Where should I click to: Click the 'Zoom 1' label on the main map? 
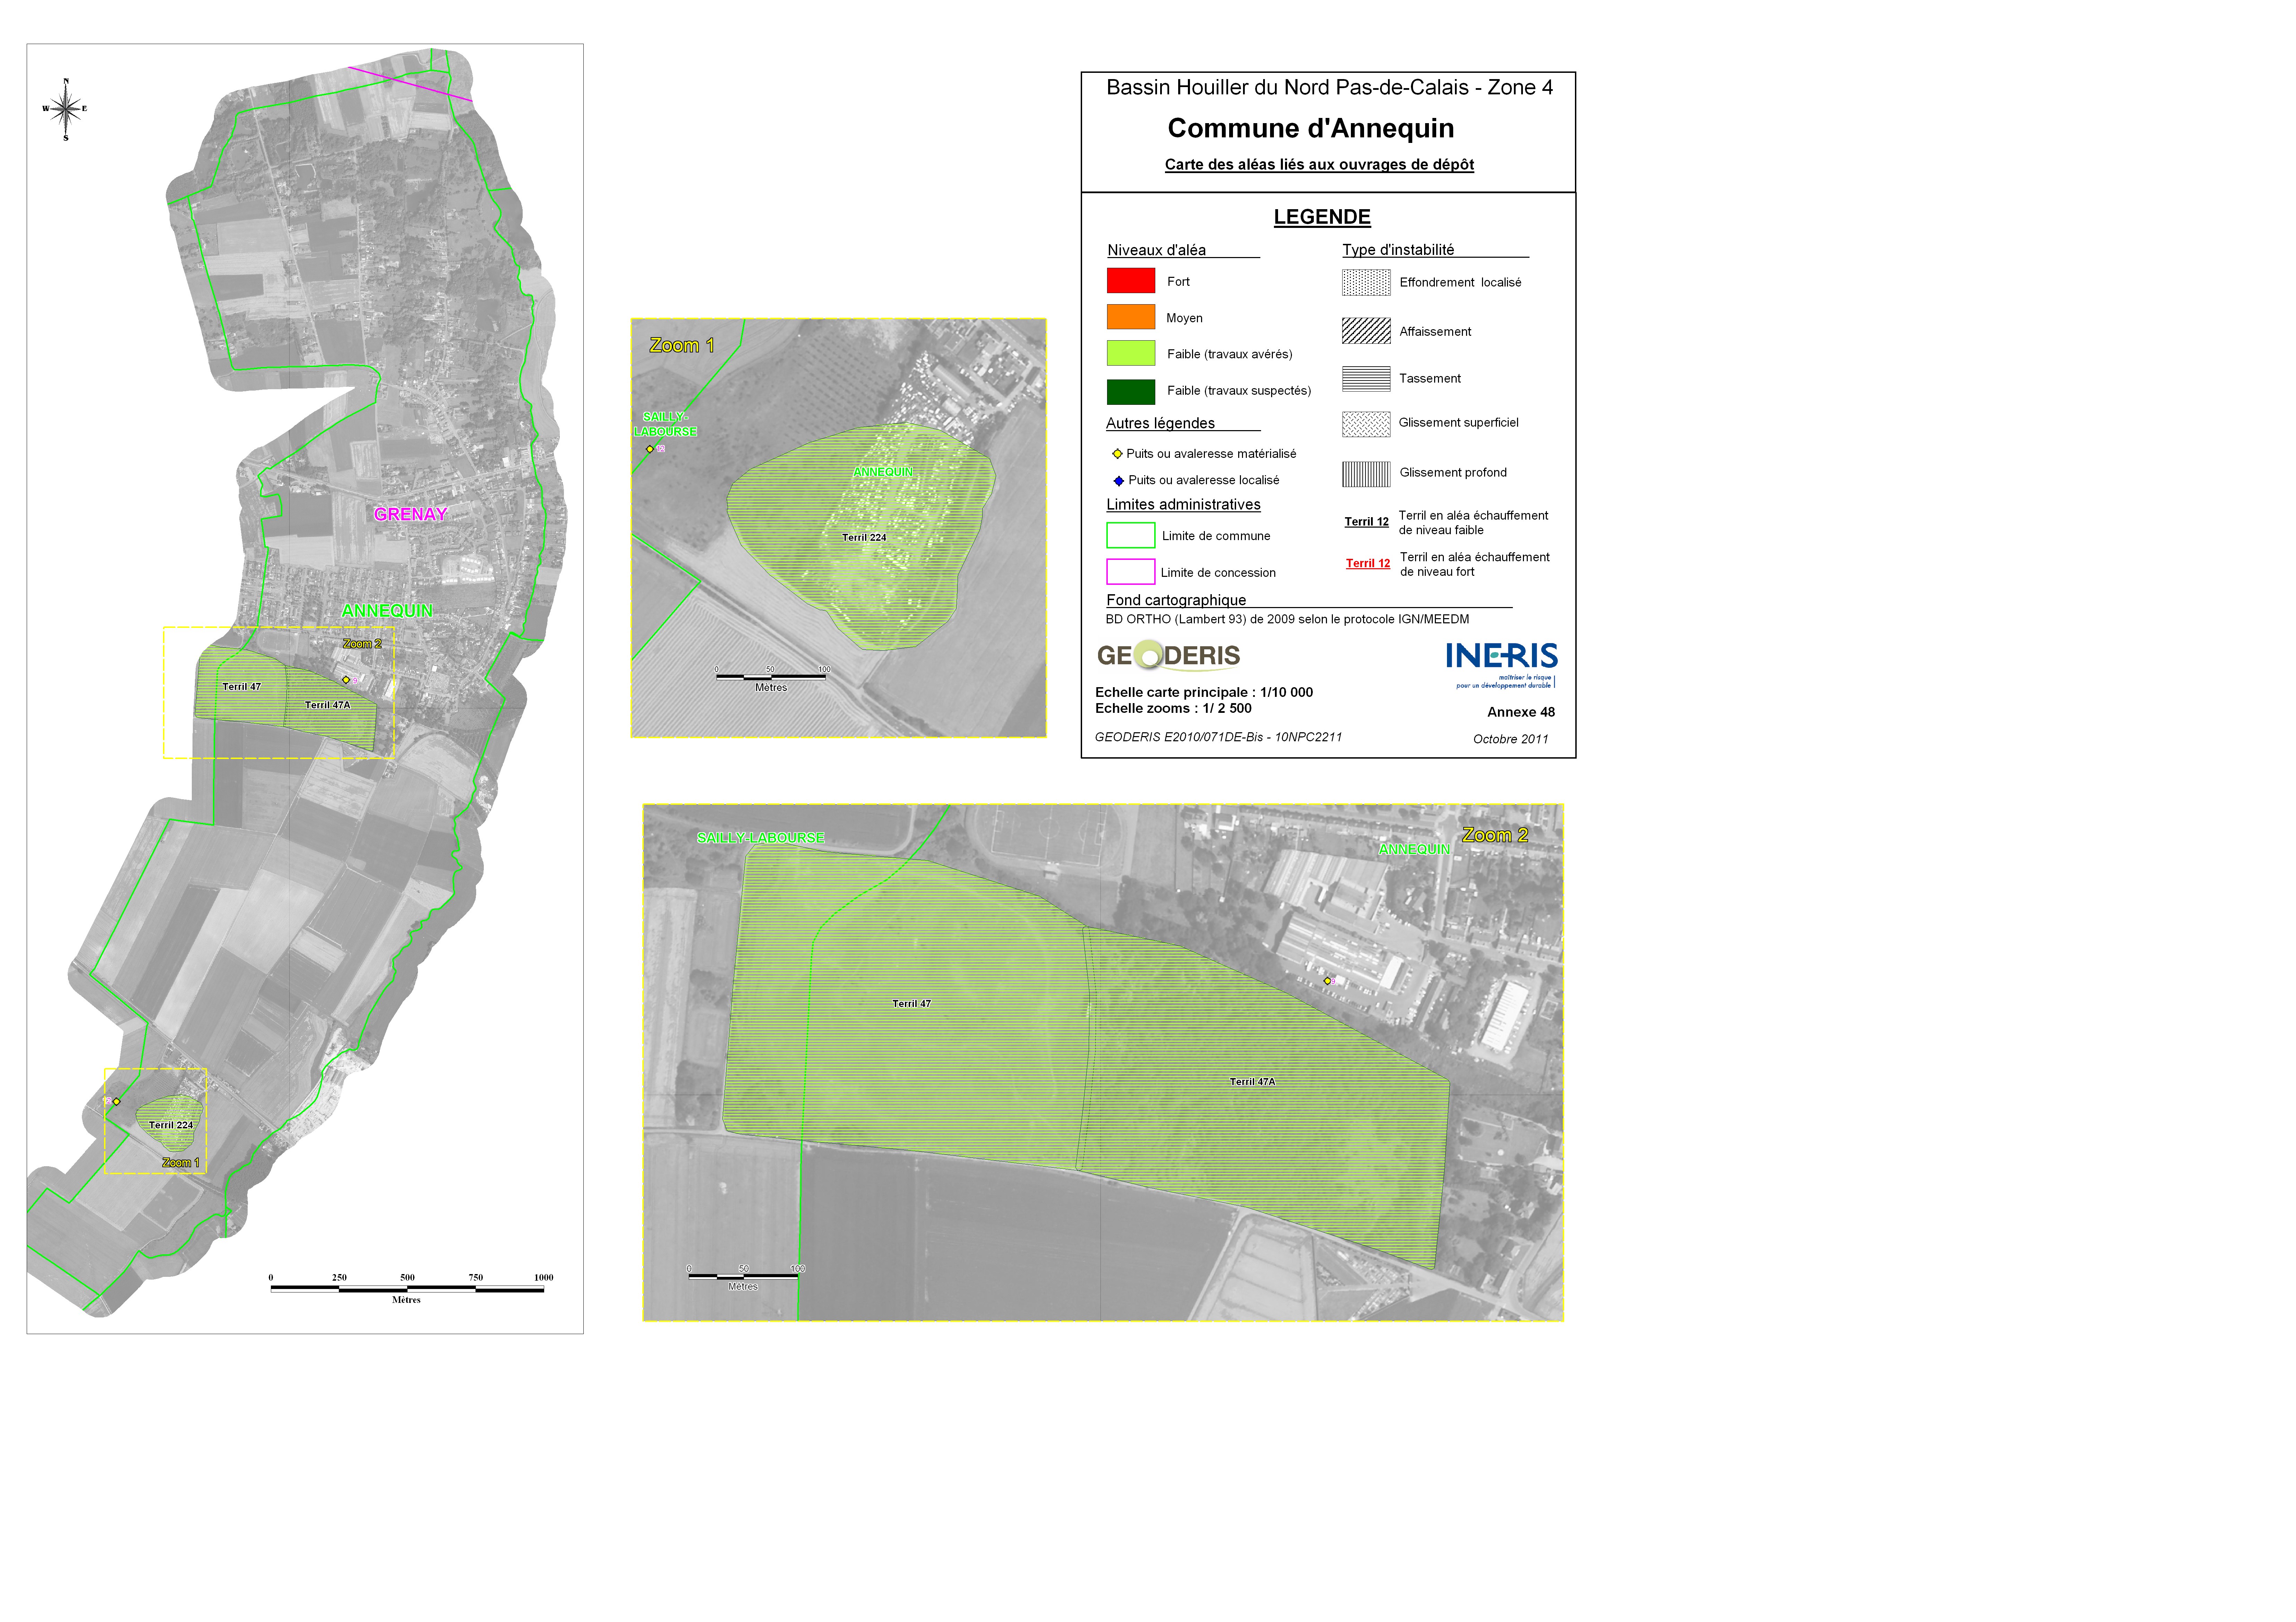coord(181,1163)
